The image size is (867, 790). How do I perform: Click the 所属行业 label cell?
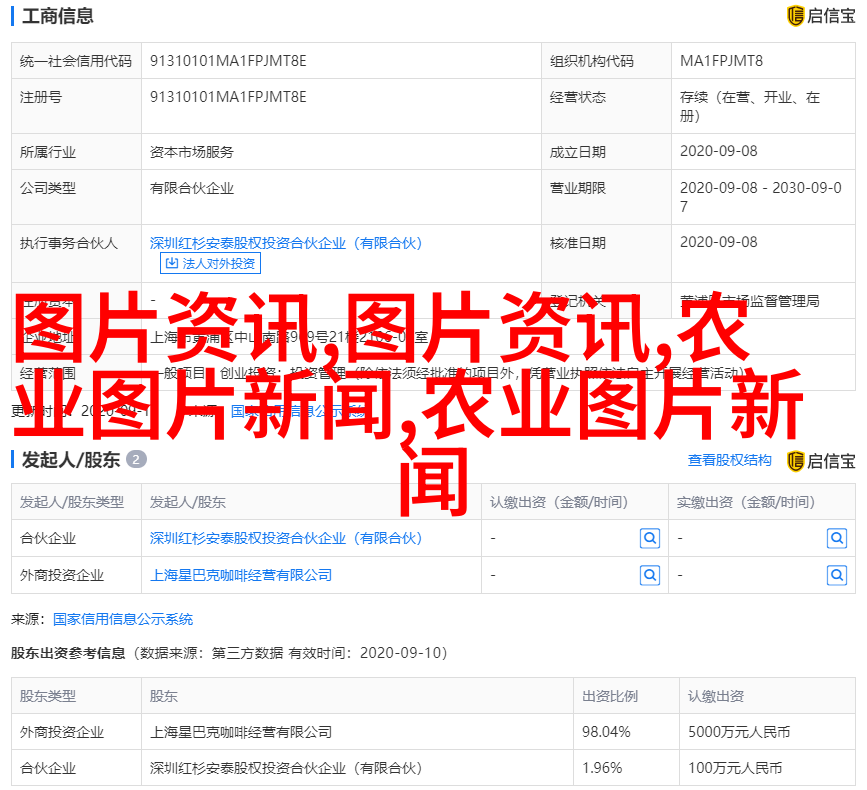76,151
